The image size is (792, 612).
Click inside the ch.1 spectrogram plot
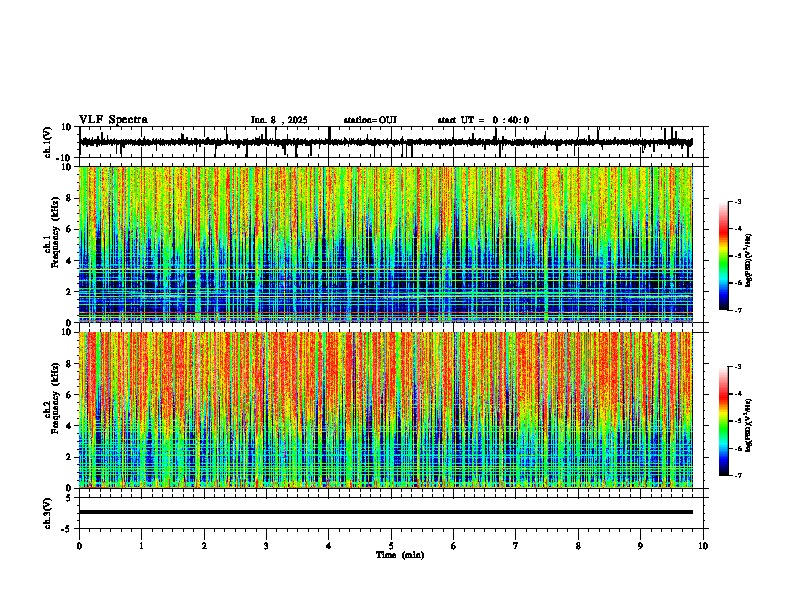coord(386,244)
